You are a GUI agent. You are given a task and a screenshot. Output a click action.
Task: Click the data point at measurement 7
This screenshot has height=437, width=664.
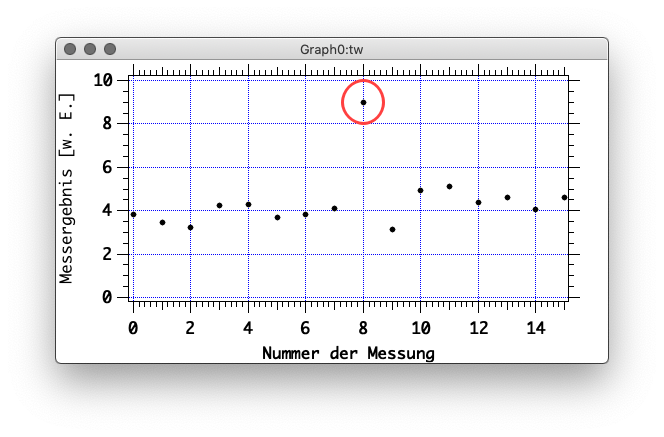point(335,208)
